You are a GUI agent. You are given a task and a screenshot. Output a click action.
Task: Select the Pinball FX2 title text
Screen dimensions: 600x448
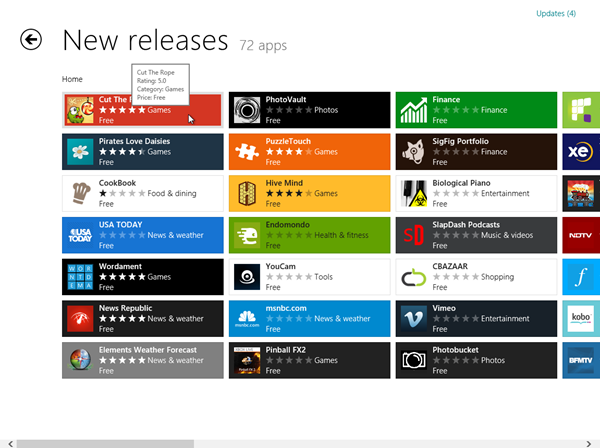coord(285,350)
